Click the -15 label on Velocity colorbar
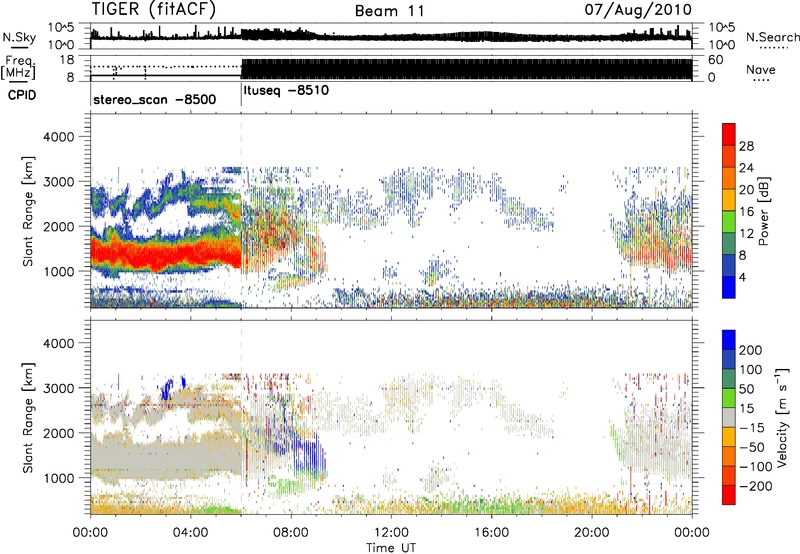The height and width of the screenshot is (554, 800). pyautogui.click(x=752, y=427)
